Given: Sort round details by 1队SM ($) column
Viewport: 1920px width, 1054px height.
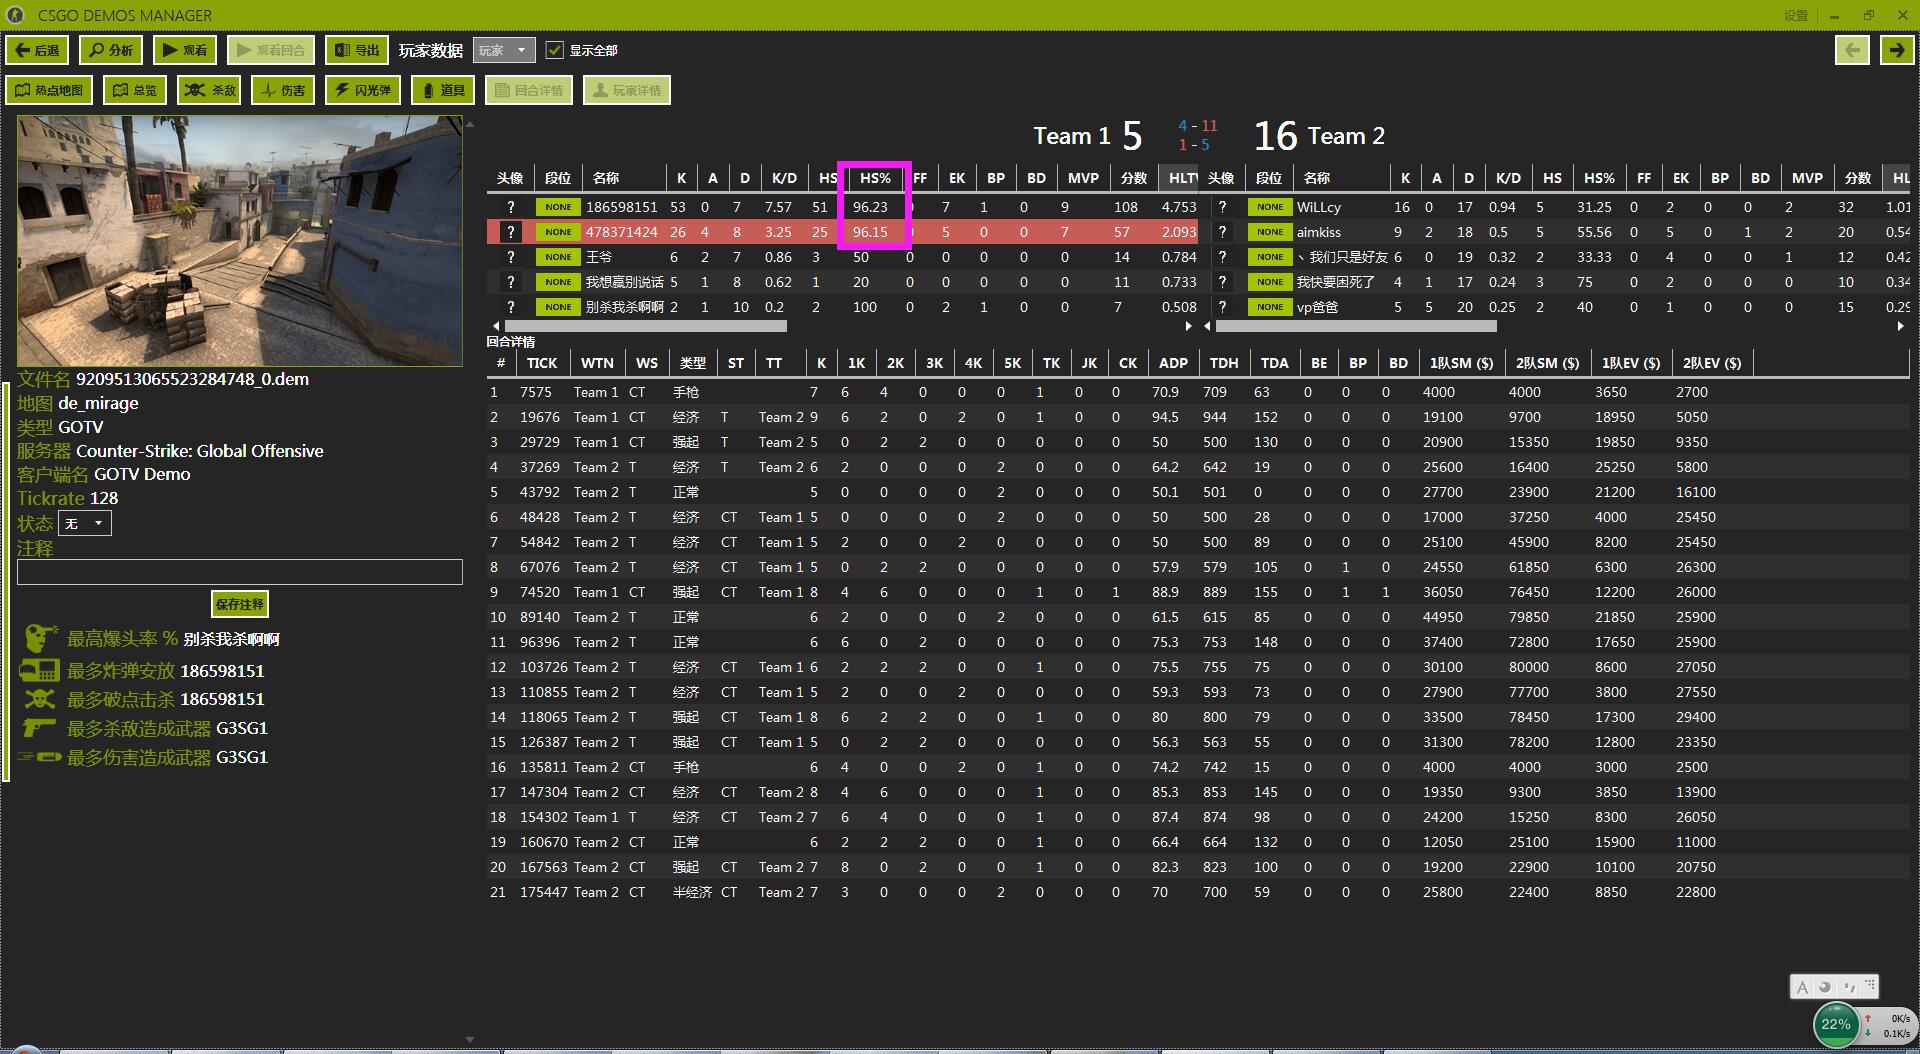Looking at the screenshot, I should click(x=1461, y=363).
